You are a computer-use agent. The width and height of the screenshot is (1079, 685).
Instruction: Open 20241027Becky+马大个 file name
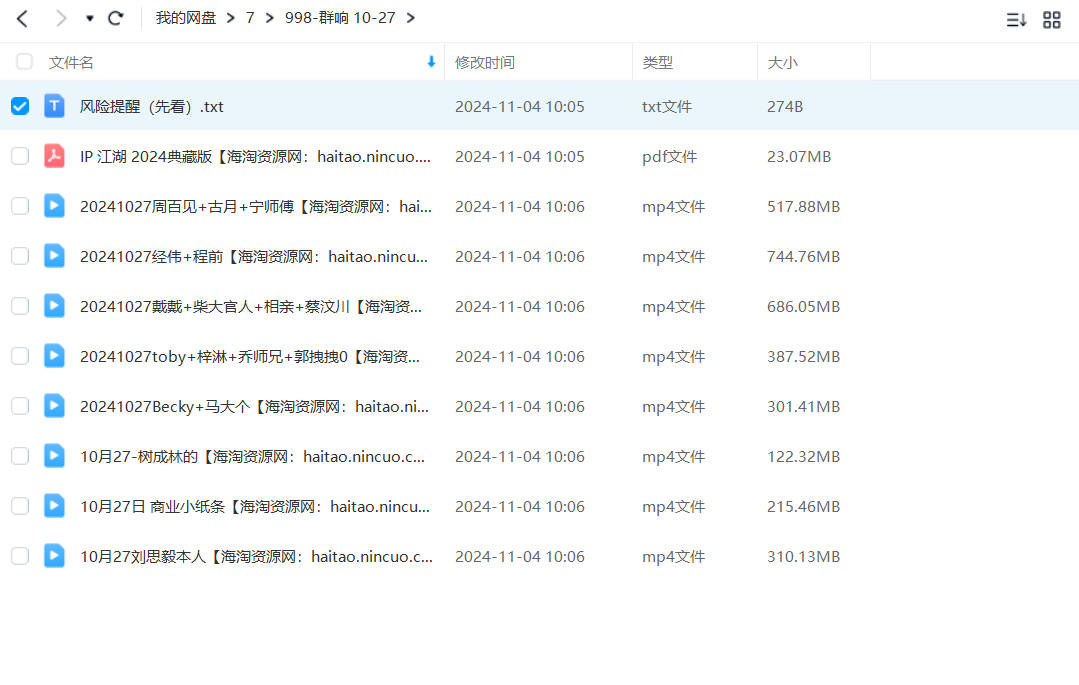pyautogui.click(x=255, y=407)
